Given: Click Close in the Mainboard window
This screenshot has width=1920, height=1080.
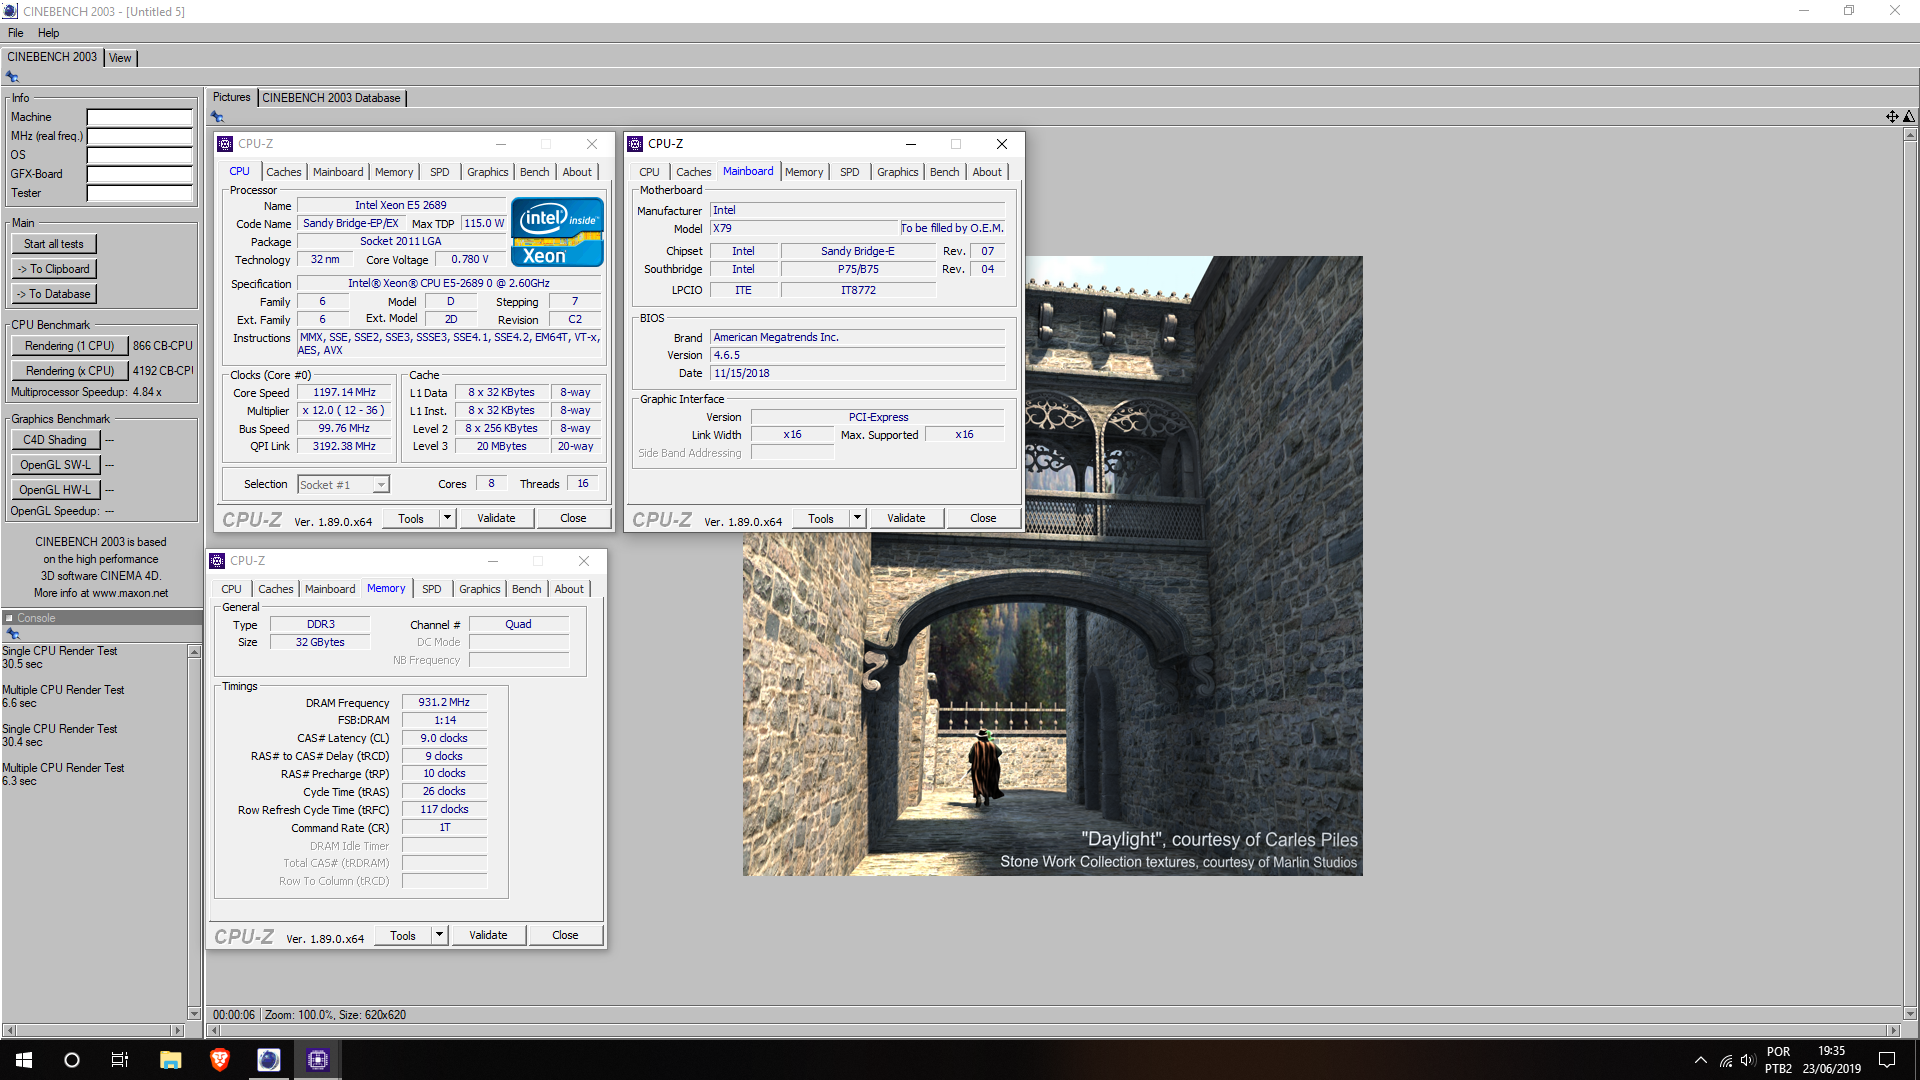Looking at the screenshot, I should click(x=983, y=518).
